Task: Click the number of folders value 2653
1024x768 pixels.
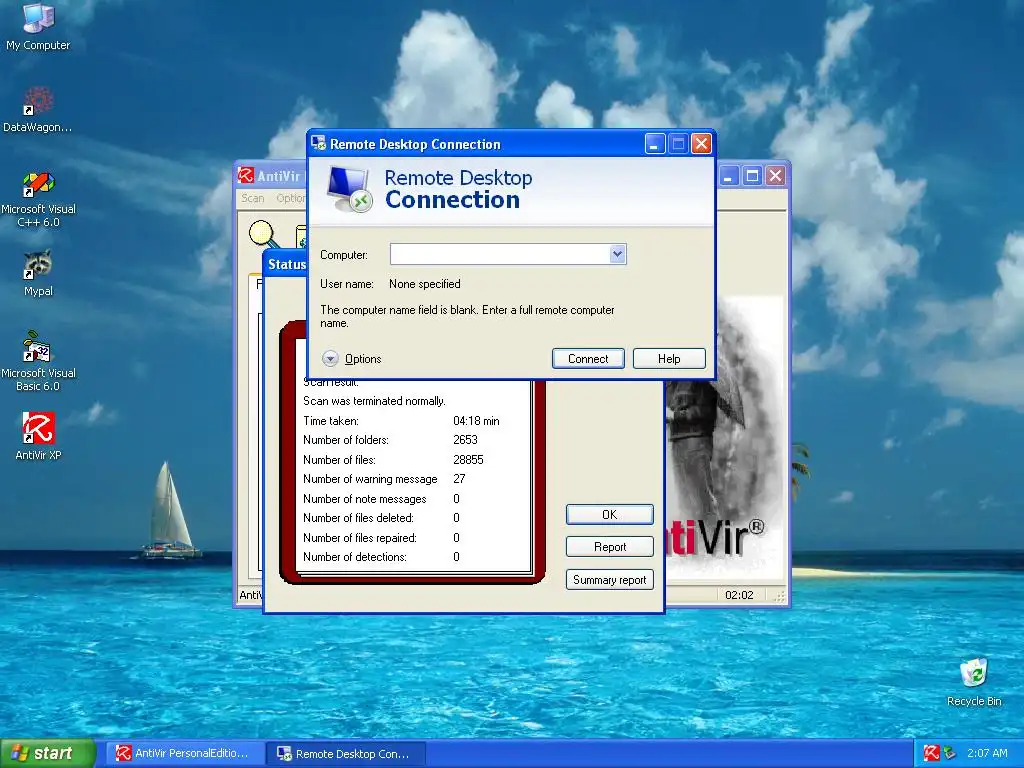Action: pos(465,440)
